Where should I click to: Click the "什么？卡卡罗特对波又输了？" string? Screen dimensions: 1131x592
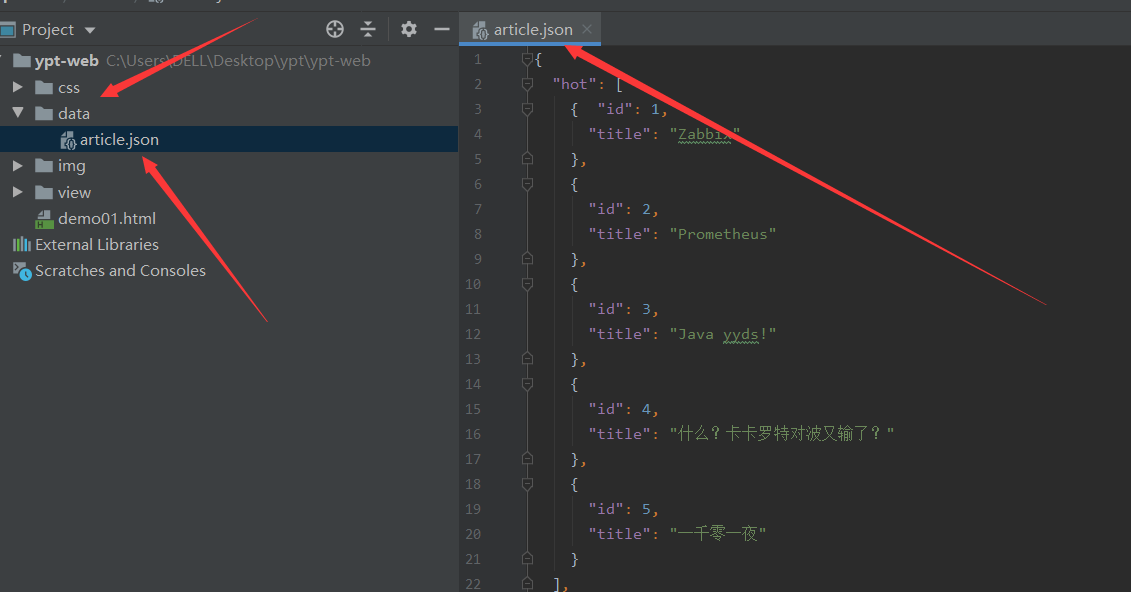[782, 433]
